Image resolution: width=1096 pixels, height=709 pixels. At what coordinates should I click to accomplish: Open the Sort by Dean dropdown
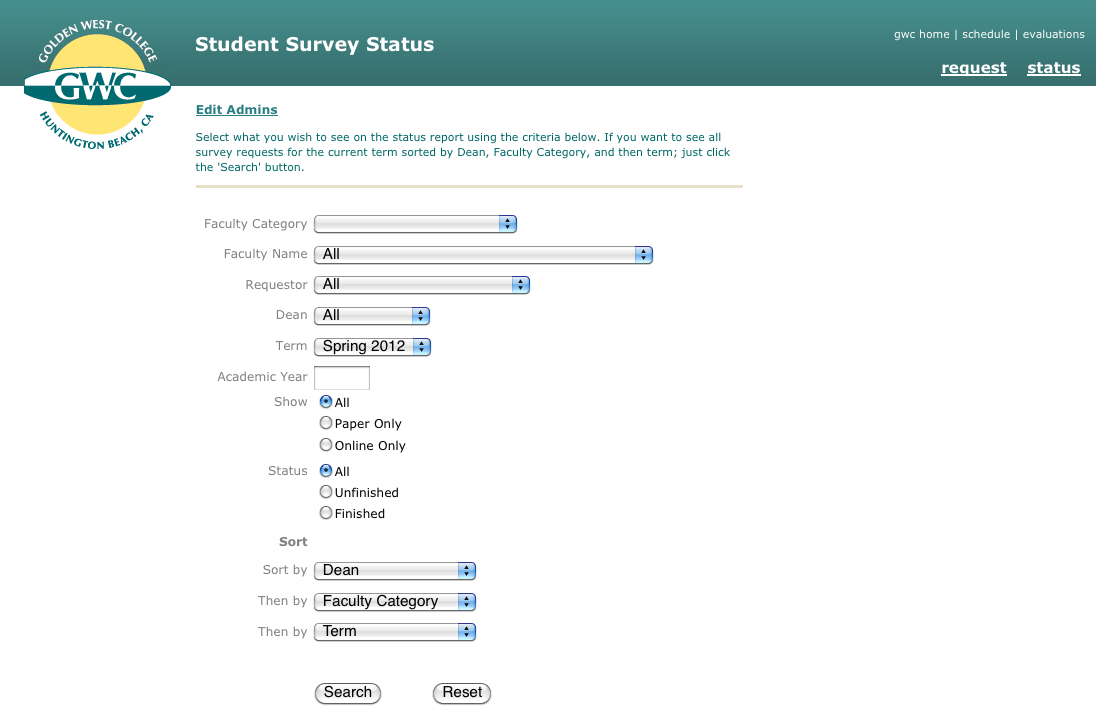(x=395, y=571)
